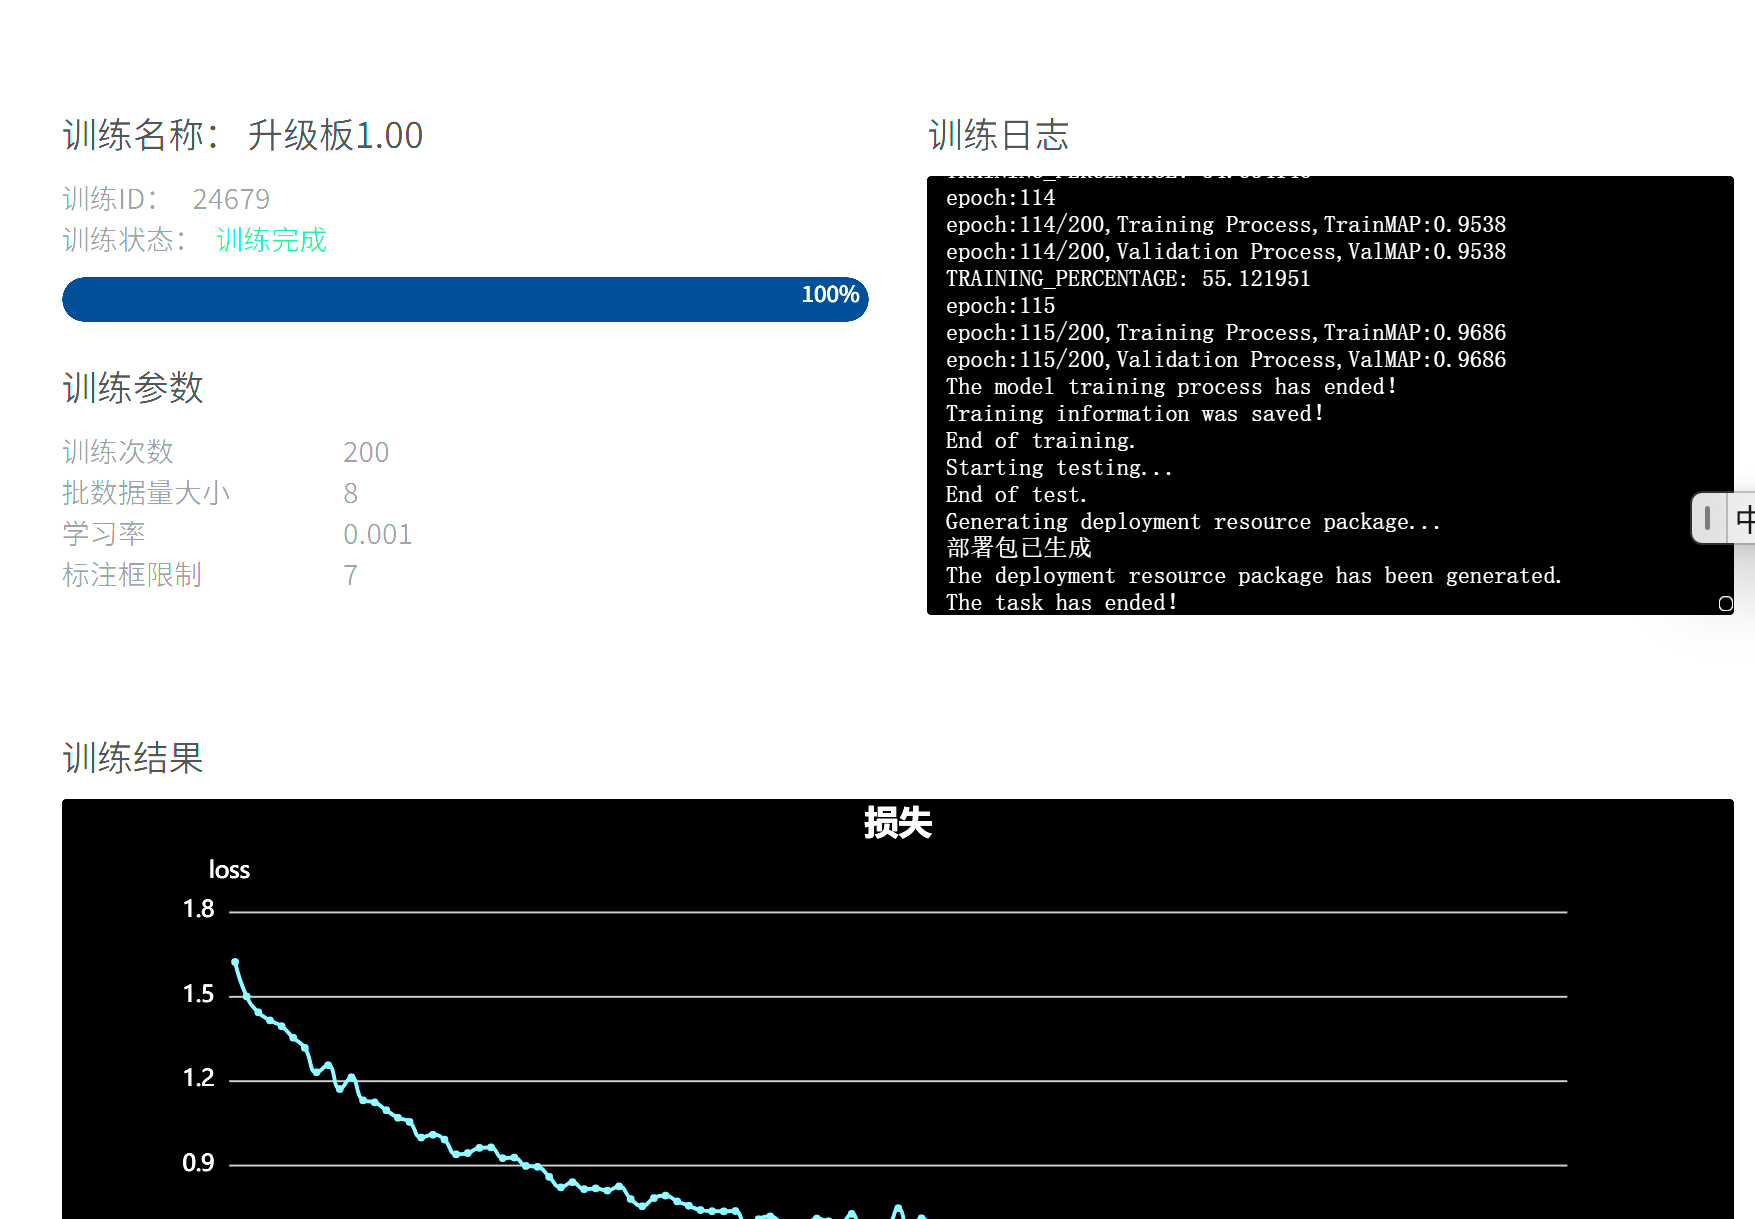Click the loss axis label on chart
Screen dimensions: 1755x1219
click(x=229, y=870)
